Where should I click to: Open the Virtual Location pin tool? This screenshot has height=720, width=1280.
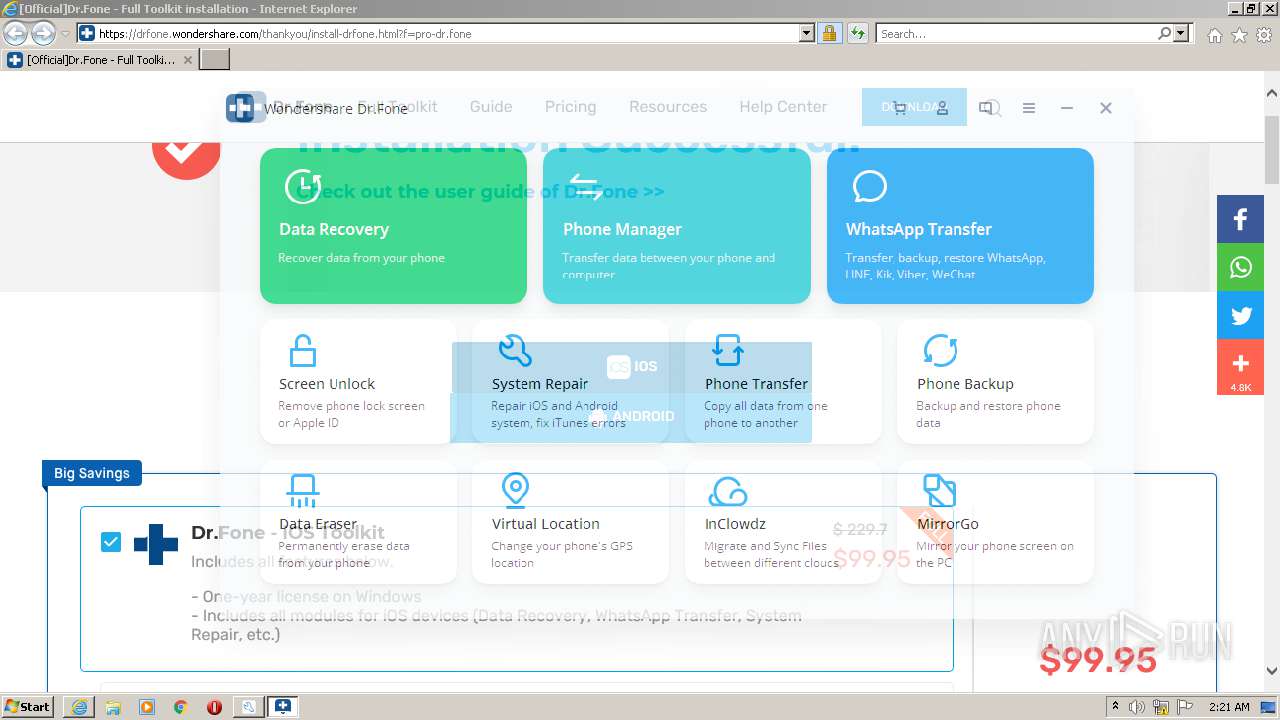click(570, 521)
